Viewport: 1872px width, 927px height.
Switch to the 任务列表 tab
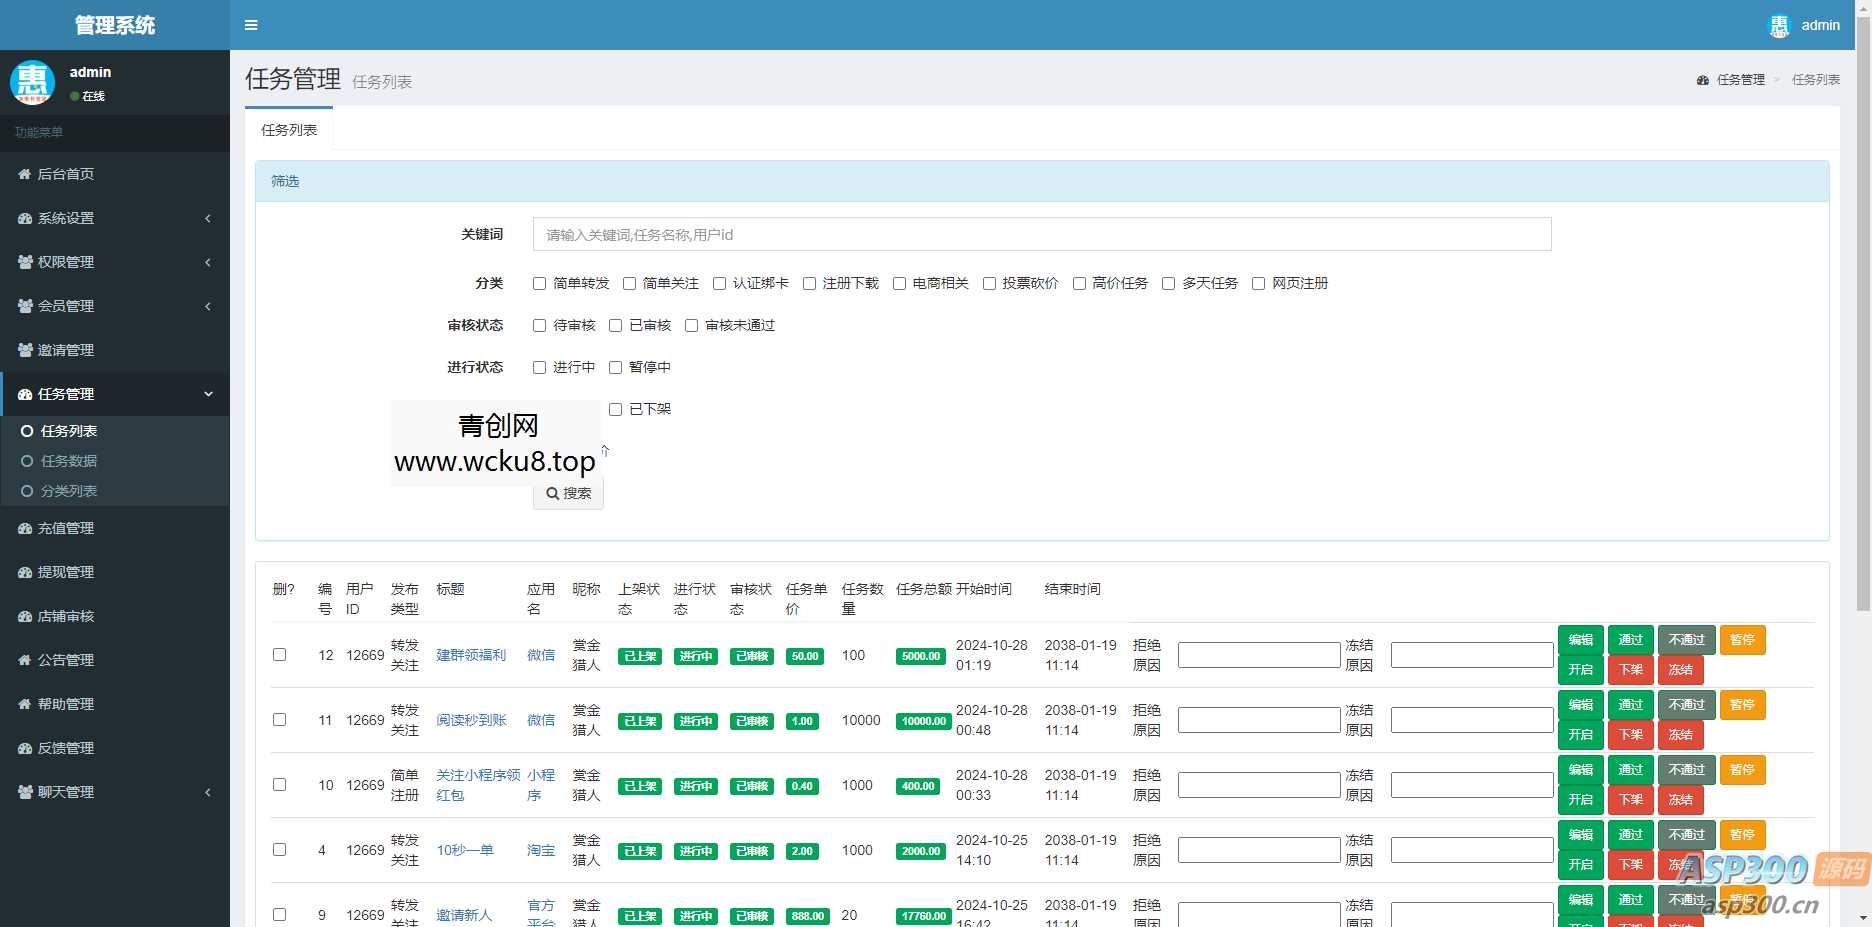coord(289,128)
